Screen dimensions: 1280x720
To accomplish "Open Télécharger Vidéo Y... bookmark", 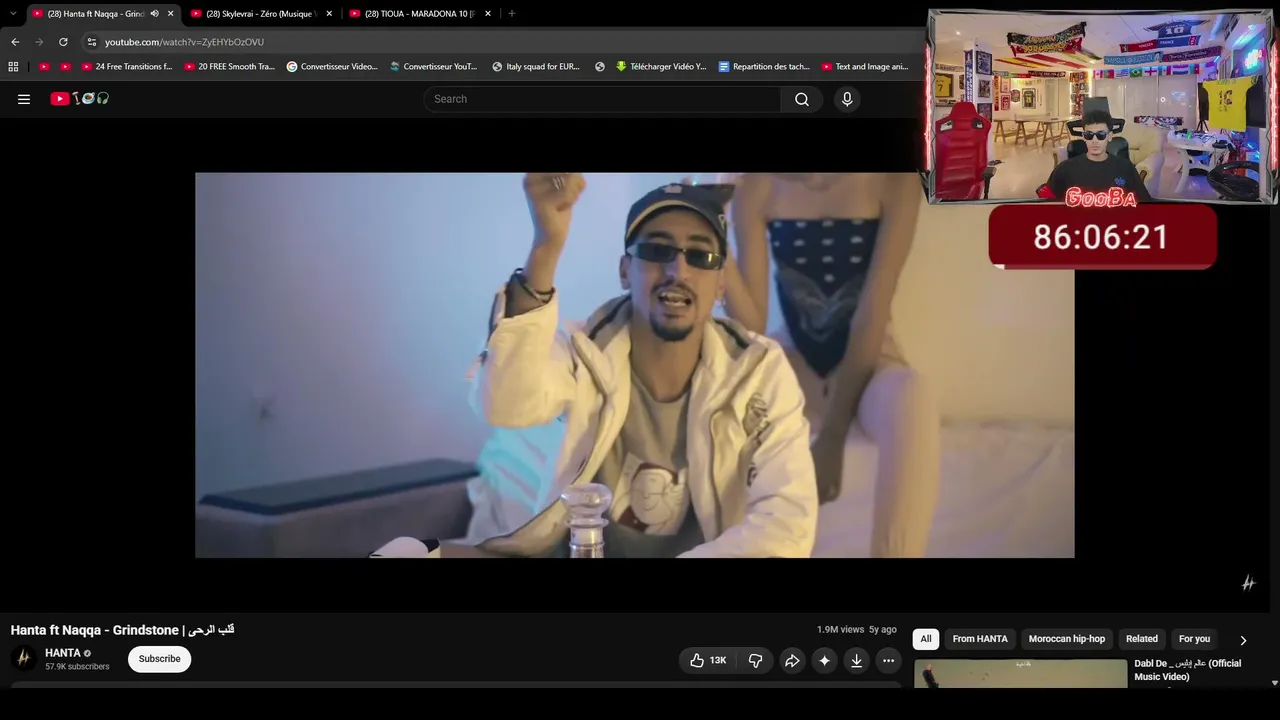I will [x=661, y=67].
